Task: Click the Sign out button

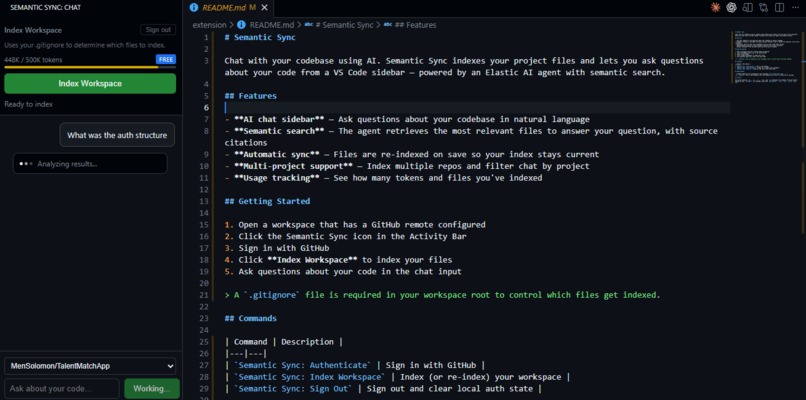Action: point(158,30)
